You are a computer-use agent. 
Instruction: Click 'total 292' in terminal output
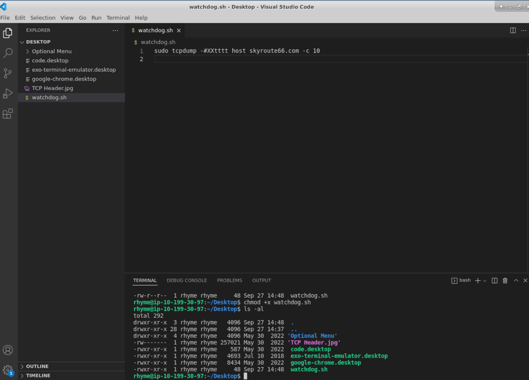[148, 316]
